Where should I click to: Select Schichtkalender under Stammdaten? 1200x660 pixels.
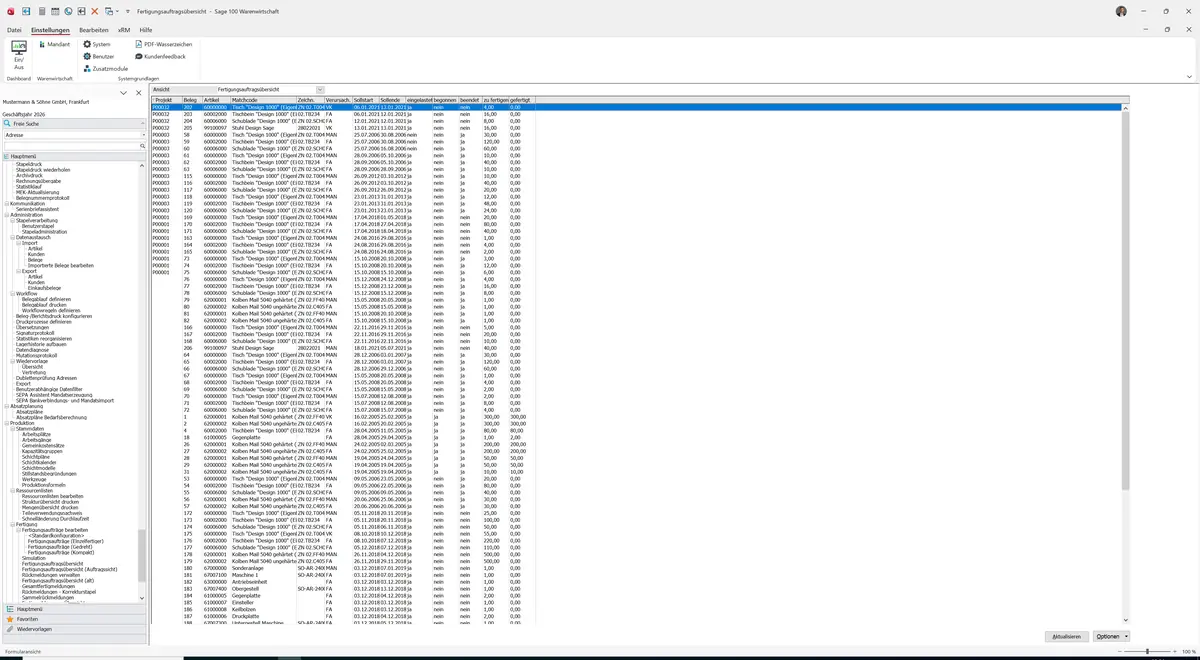(x=39, y=464)
